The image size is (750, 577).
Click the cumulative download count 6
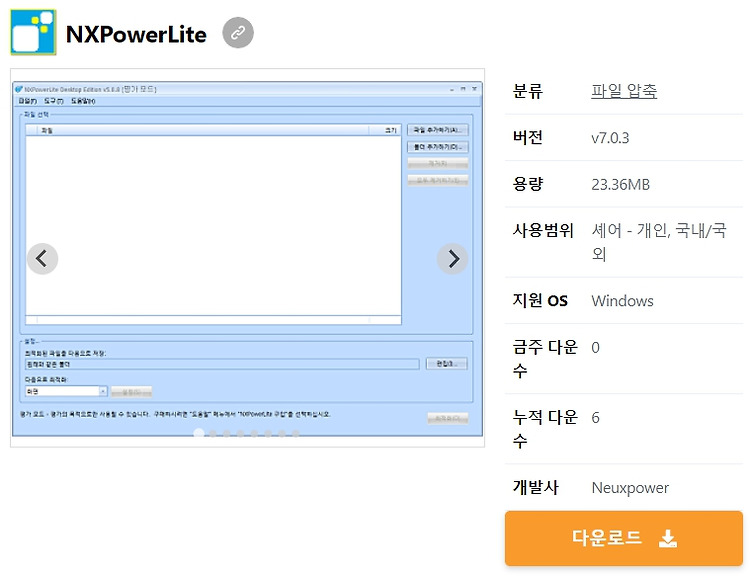click(595, 418)
